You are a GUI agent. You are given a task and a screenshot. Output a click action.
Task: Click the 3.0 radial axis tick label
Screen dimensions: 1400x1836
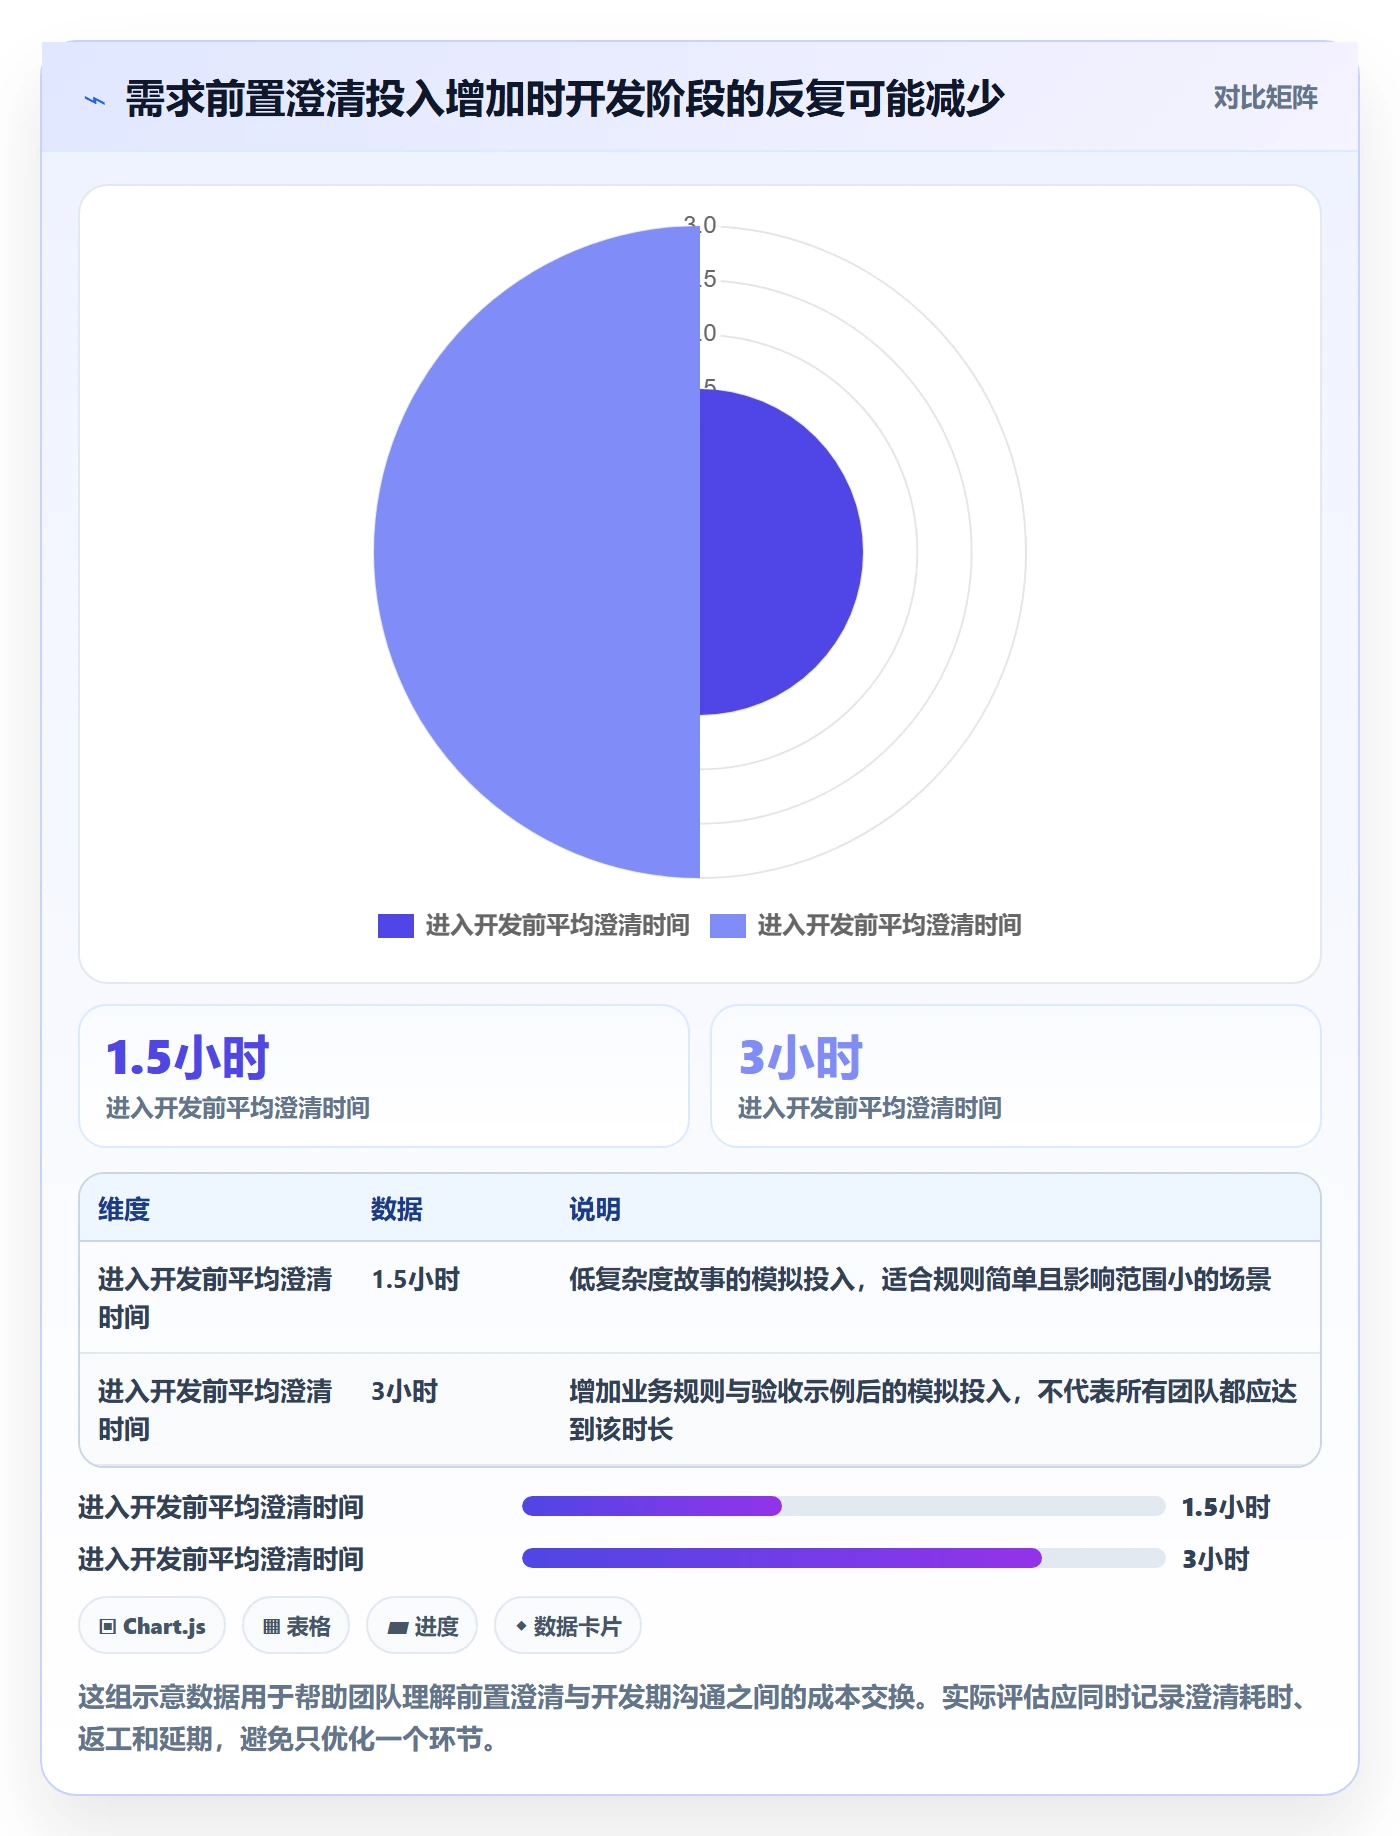coord(700,224)
